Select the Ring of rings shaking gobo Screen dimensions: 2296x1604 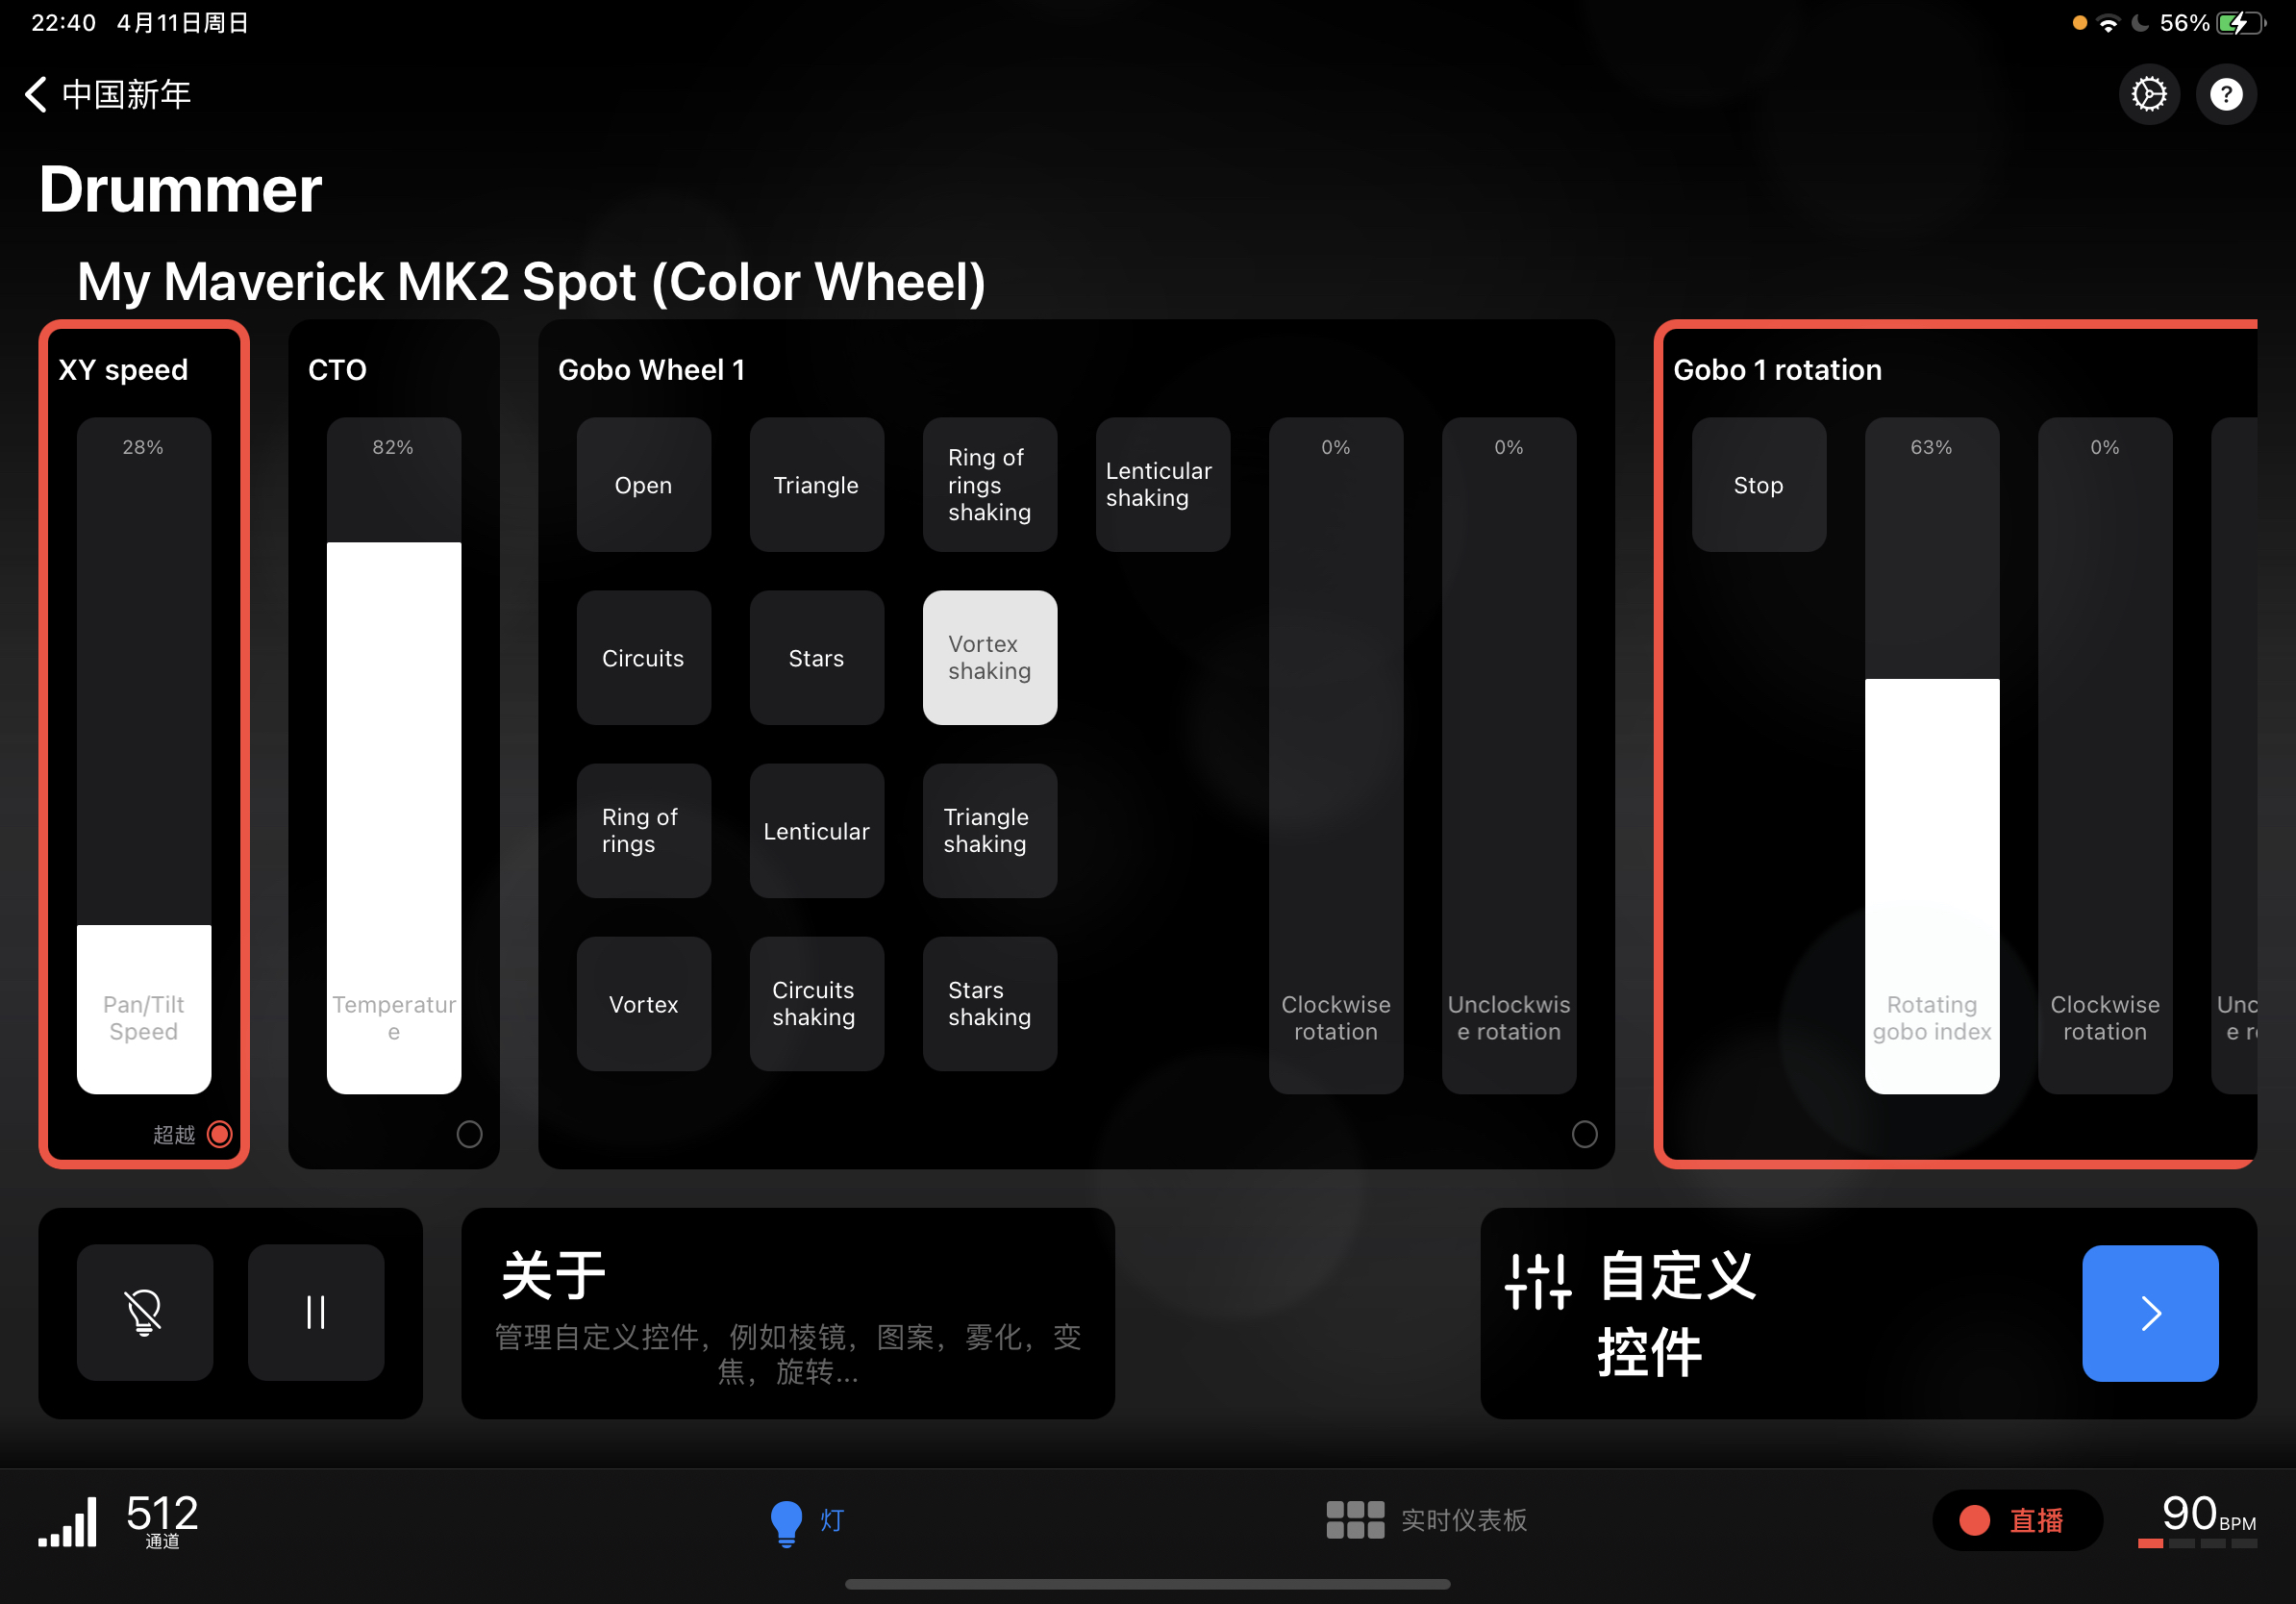click(x=990, y=485)
